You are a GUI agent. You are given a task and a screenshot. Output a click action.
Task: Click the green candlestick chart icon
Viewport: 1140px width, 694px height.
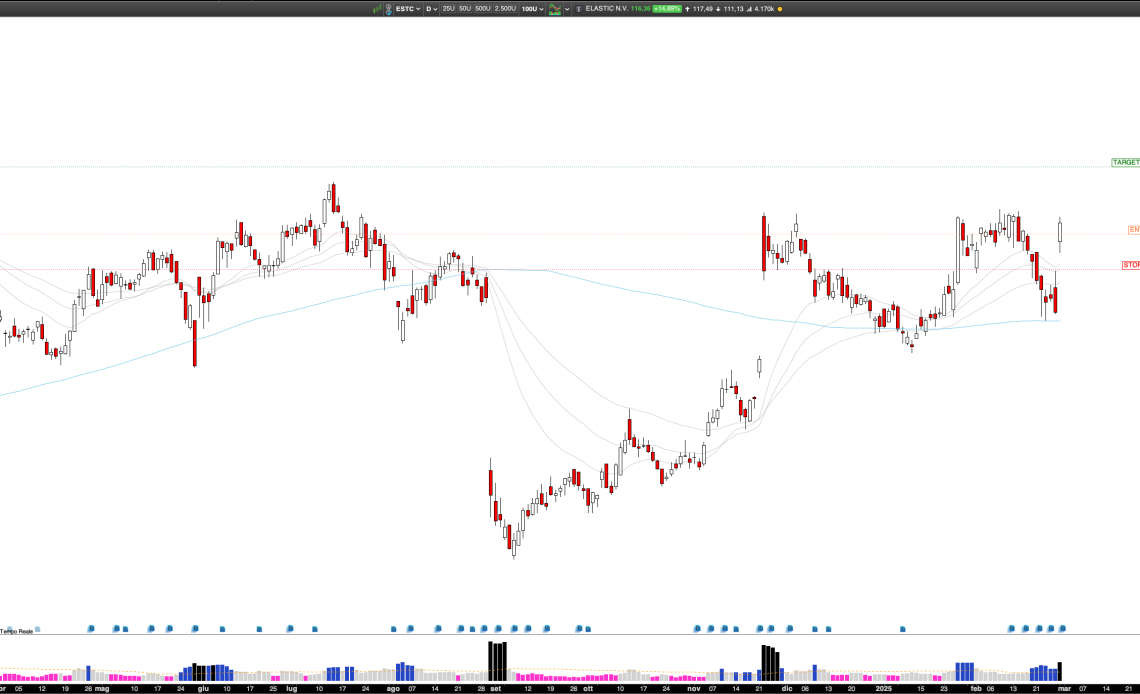pyautogui.click(x=376, y=9)
